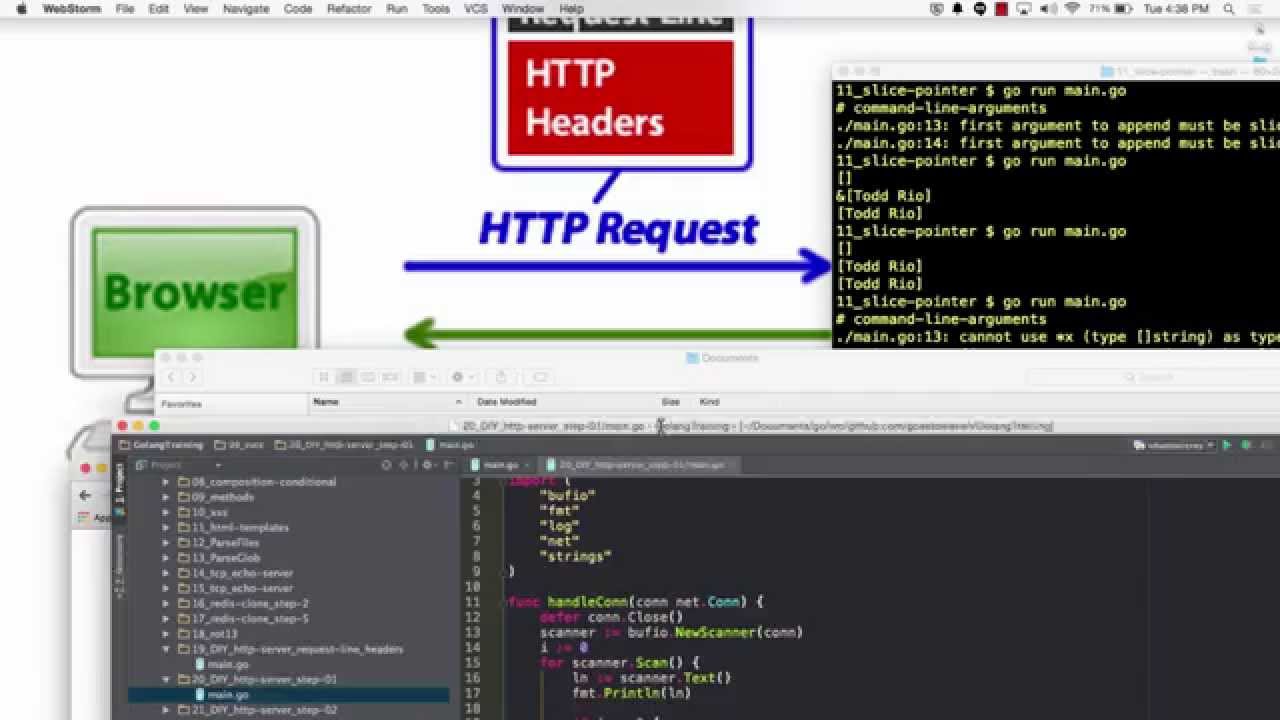Go back in Finder Documents window

[x=170, y=377]
